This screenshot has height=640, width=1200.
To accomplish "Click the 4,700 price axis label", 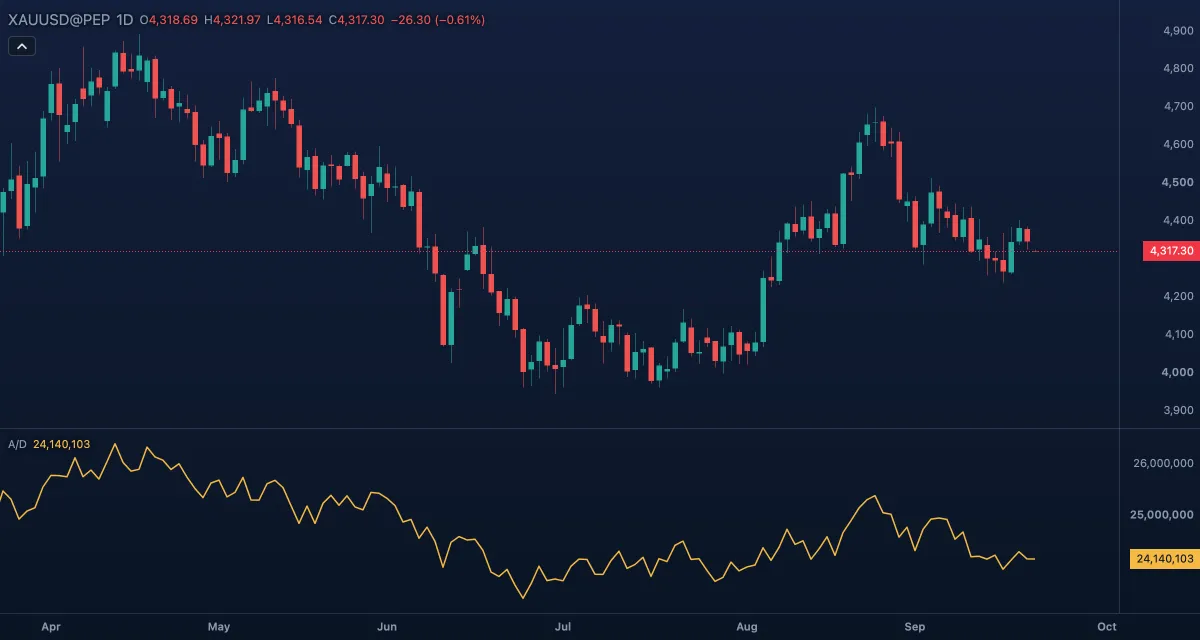I will click(1178, 106).
